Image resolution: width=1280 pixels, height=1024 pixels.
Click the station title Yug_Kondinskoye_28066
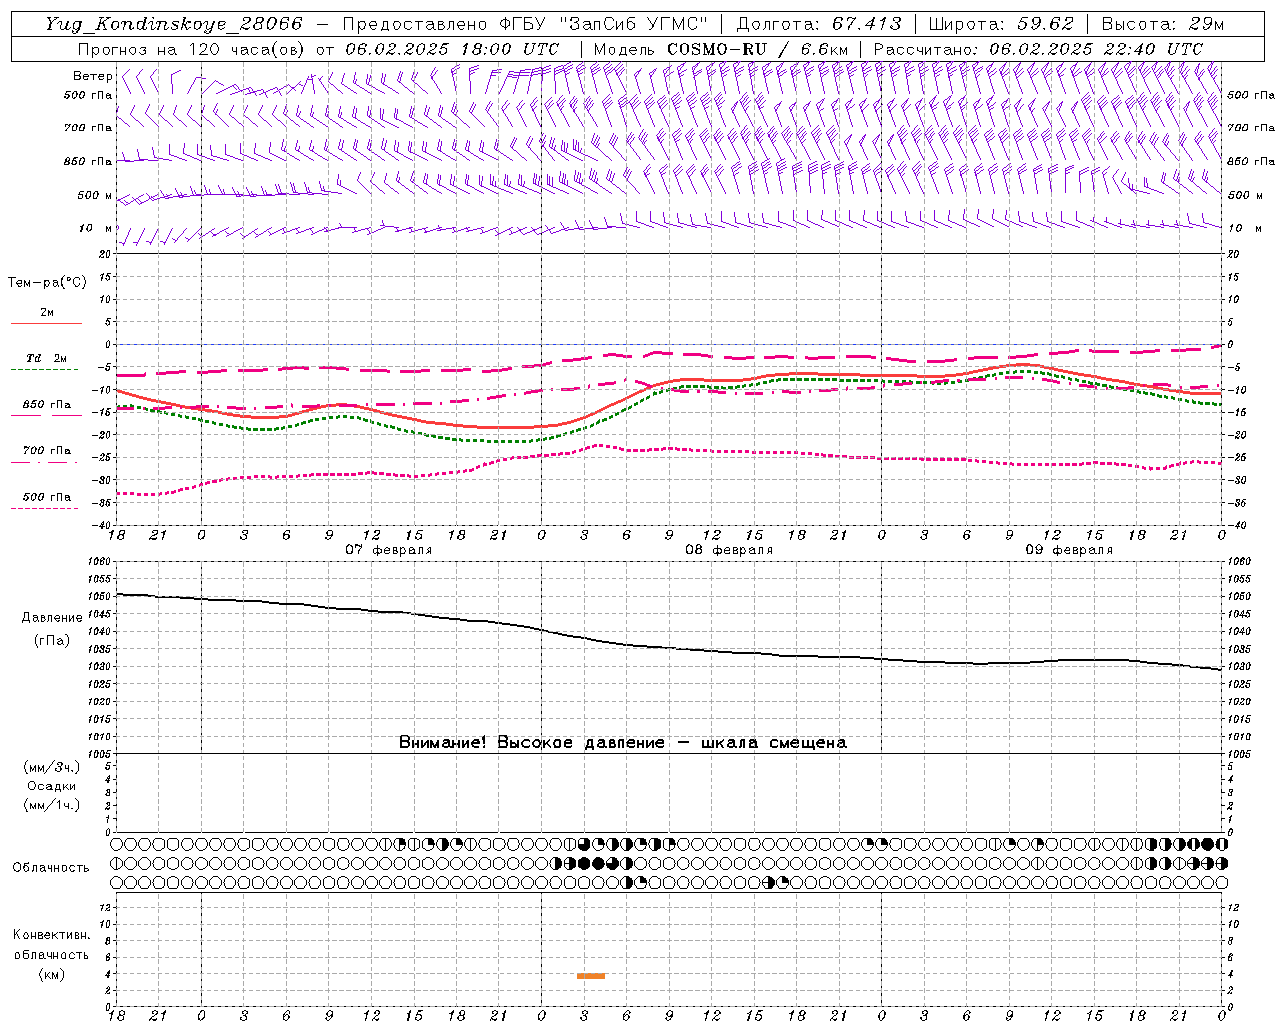(x=174, y=24)
